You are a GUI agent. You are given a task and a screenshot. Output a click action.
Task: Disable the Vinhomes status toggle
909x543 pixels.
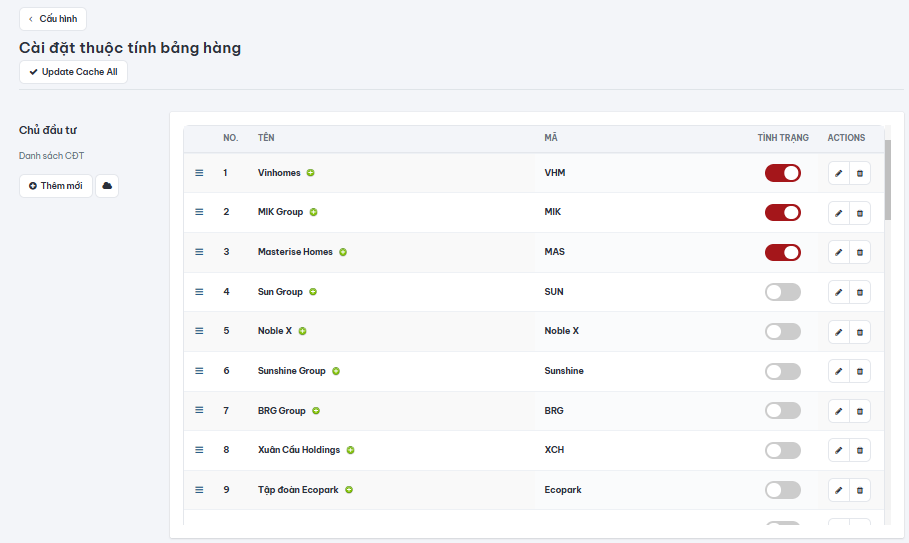[x=783, y=173]
